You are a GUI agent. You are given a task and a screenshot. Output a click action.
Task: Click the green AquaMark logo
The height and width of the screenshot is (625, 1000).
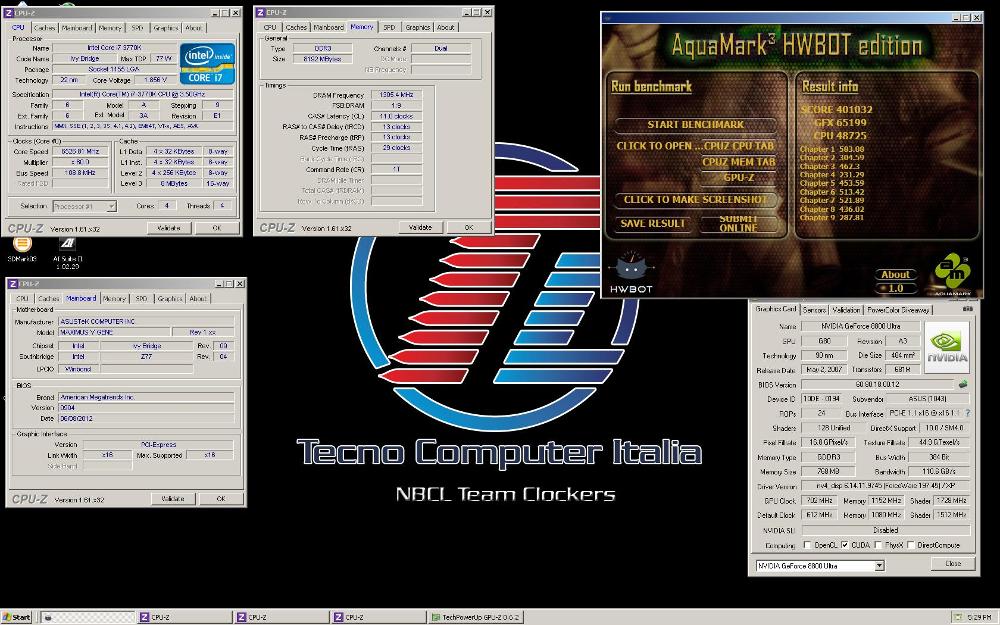[x=952, y=274]
